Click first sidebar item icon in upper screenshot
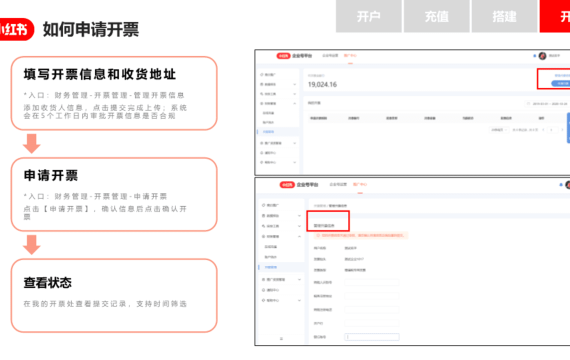 pos(262,75)
